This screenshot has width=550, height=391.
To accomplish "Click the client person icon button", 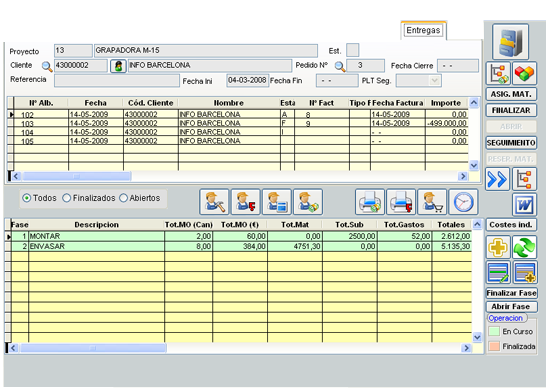I will pos(118,66).
